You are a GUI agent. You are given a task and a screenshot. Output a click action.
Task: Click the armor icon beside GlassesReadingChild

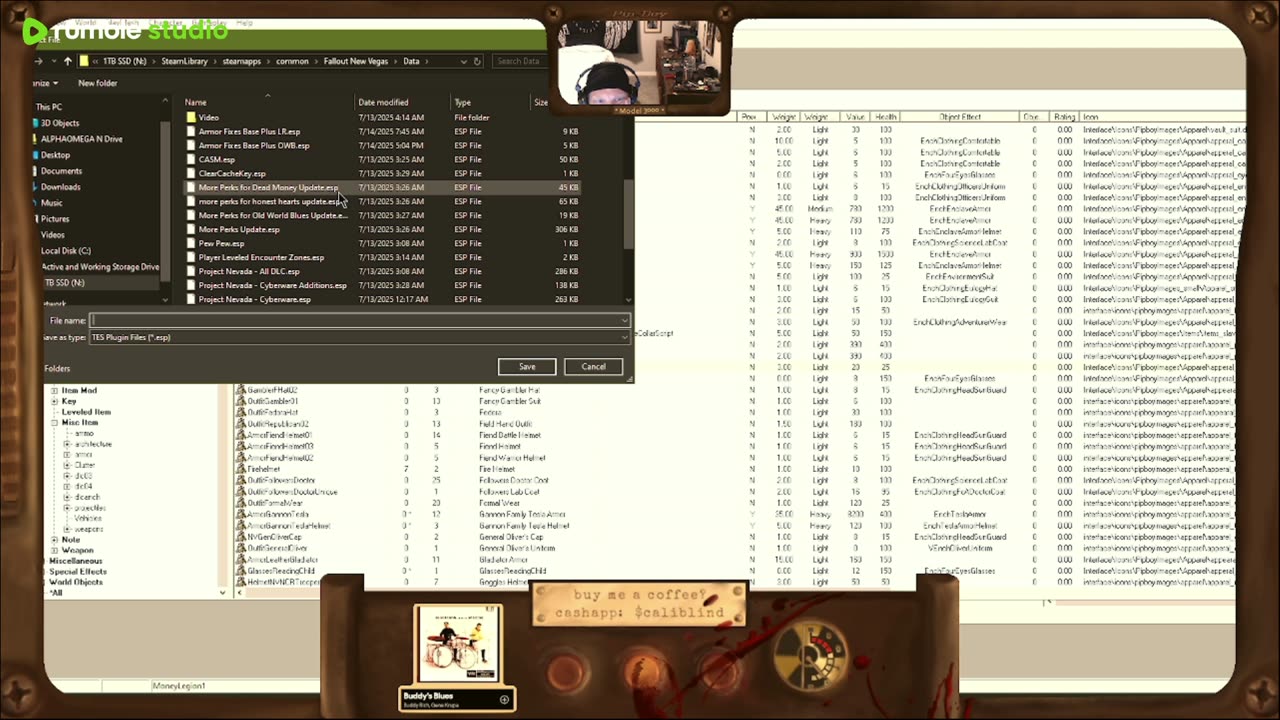coord(240,571)
